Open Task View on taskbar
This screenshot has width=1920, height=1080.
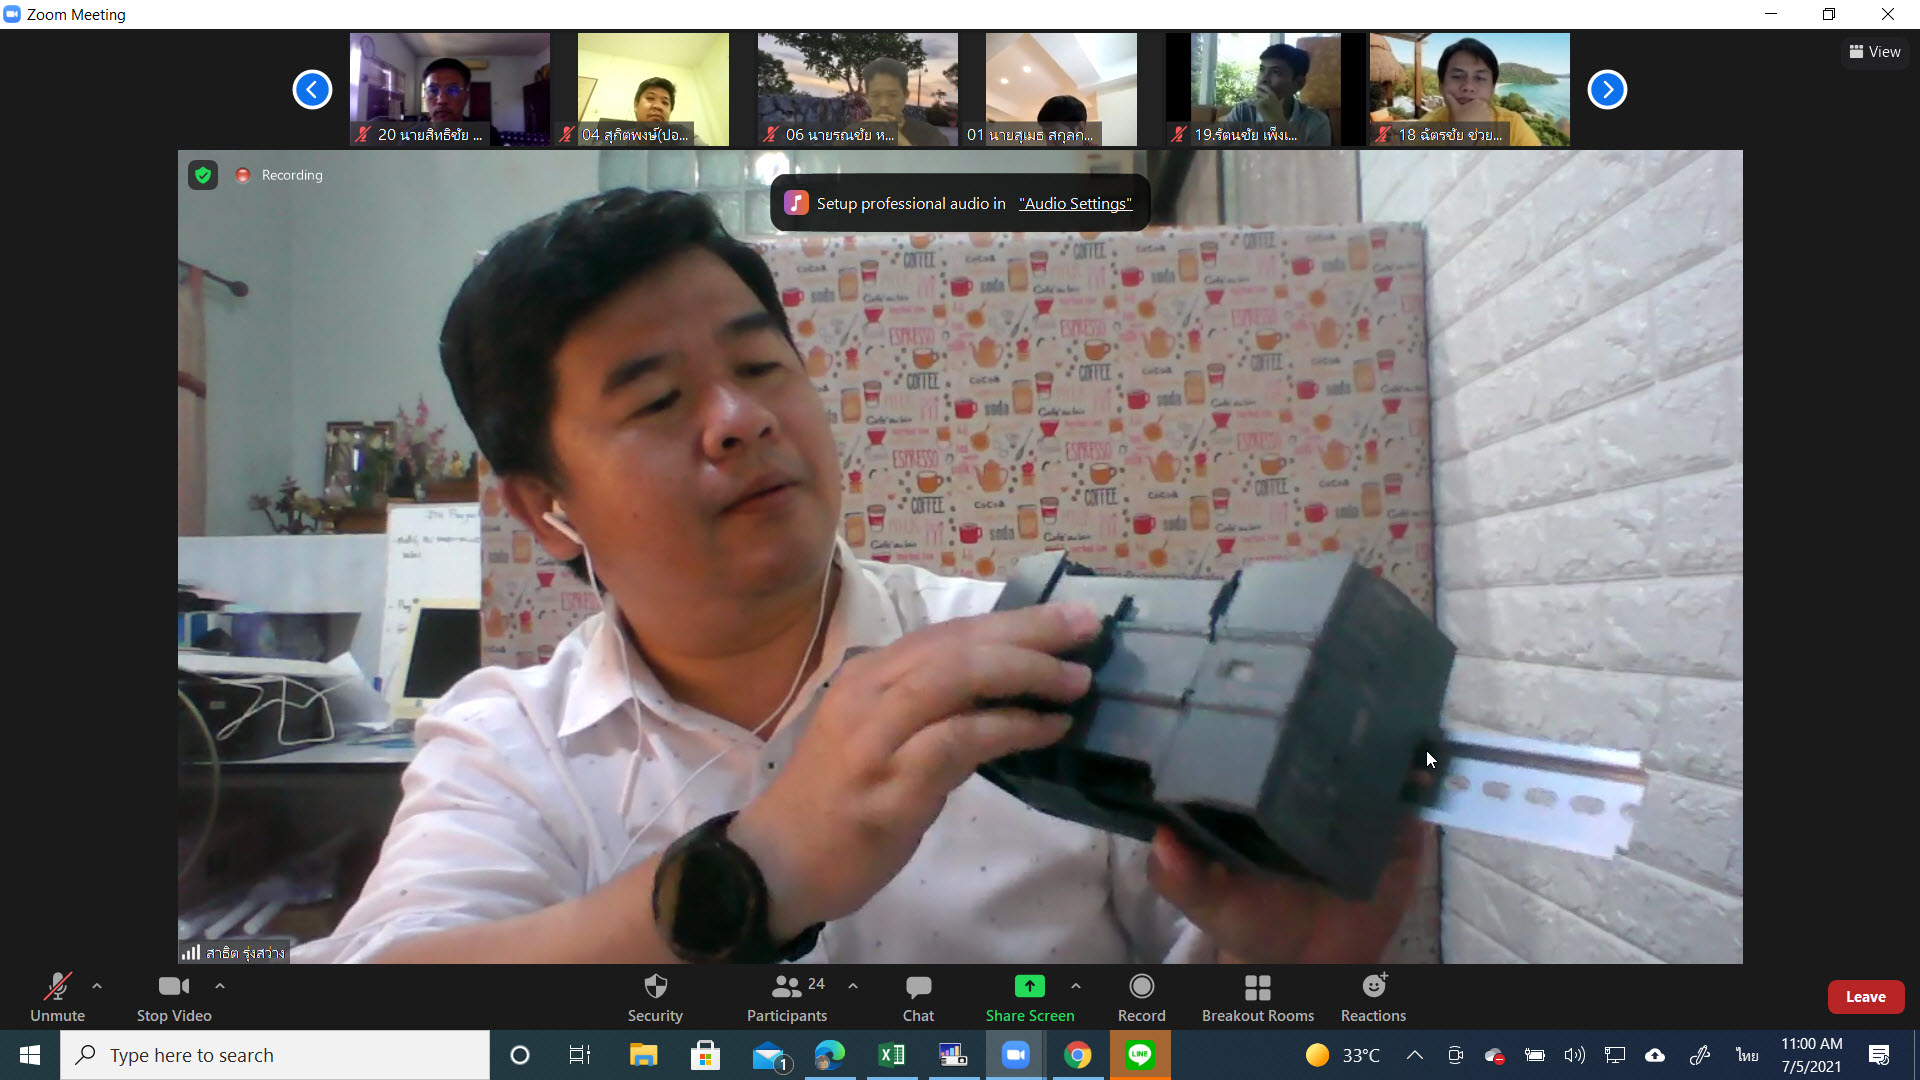580,1055
